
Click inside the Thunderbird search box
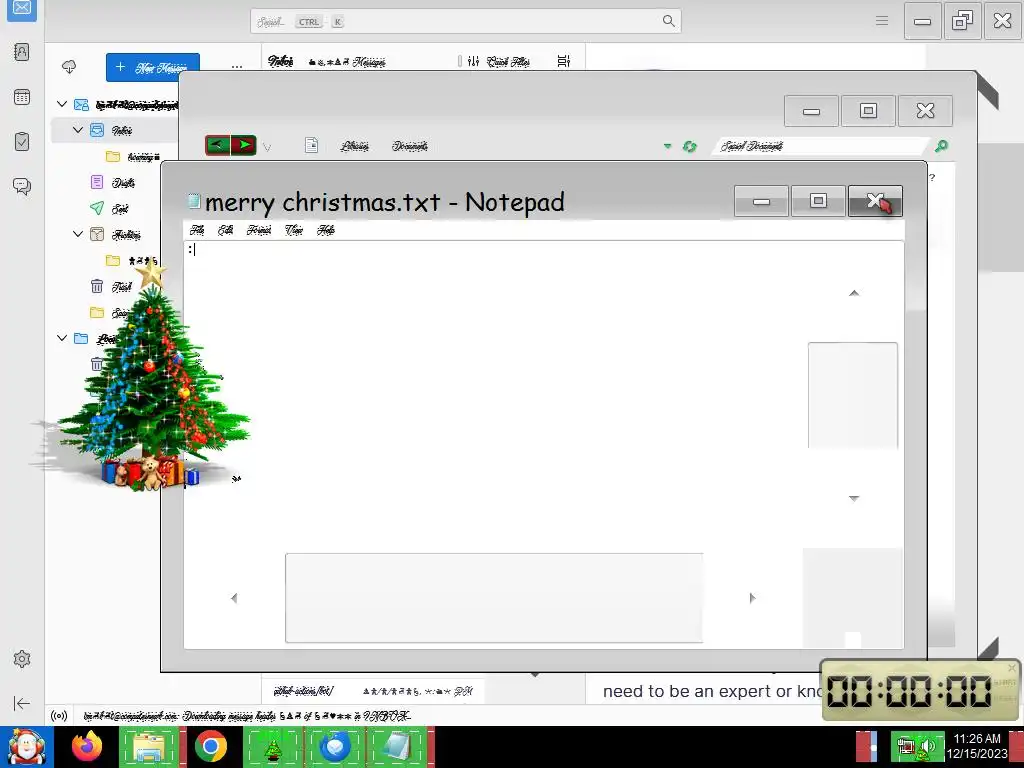465,22
